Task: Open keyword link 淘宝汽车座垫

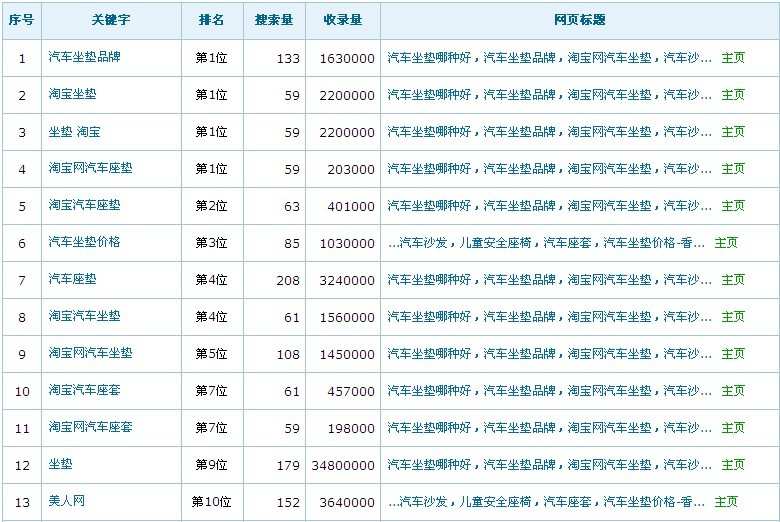Action: pos(85,205)
